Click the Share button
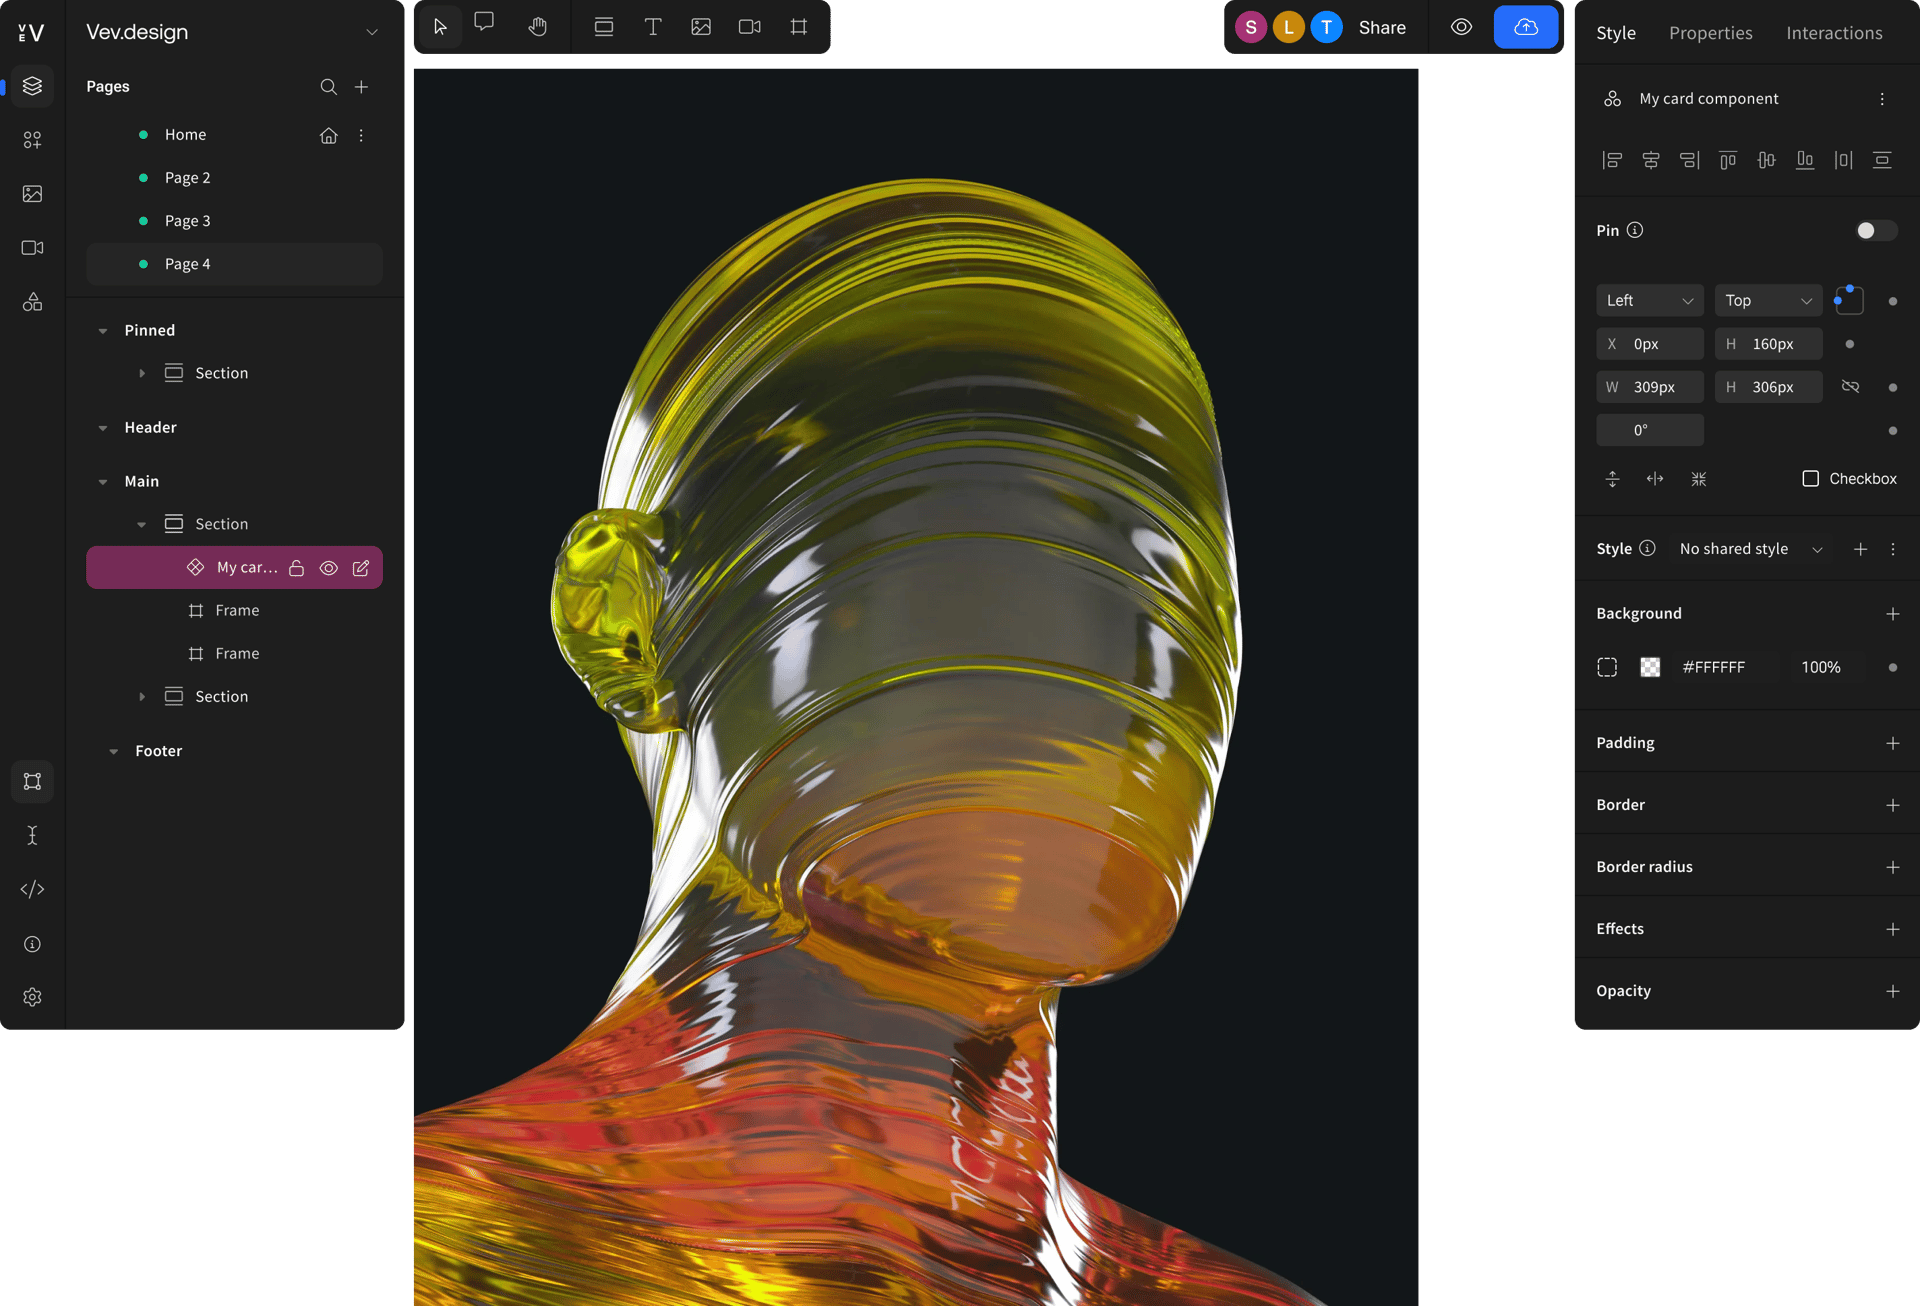The height and width of the screenshot is (1306, 1920). (1382, 28)
